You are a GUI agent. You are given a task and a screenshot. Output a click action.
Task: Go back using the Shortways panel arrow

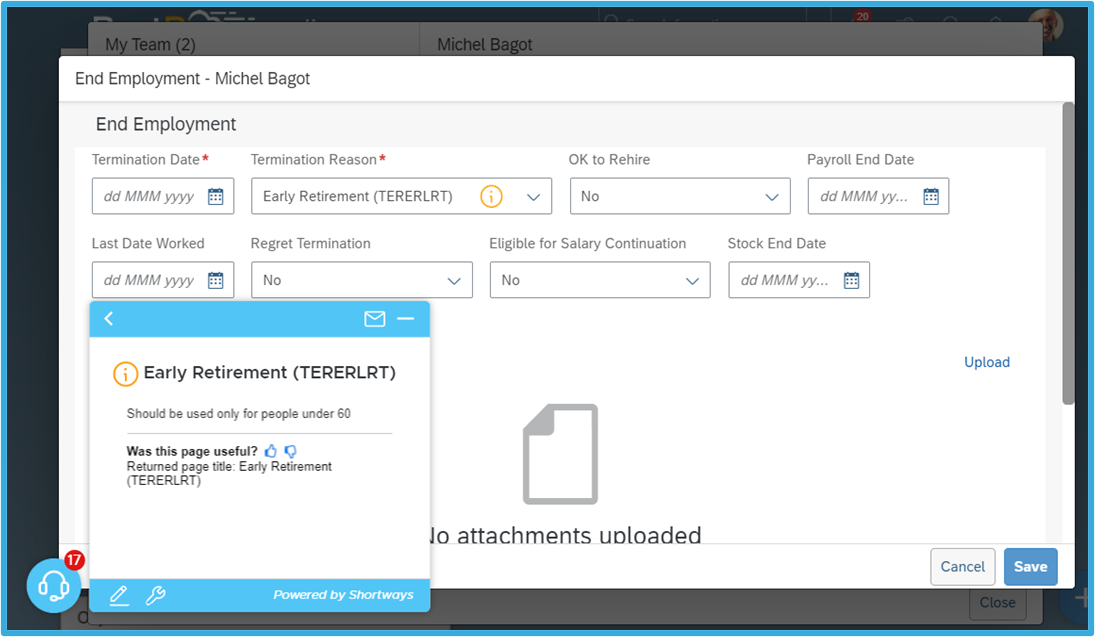tap(108, 318)
